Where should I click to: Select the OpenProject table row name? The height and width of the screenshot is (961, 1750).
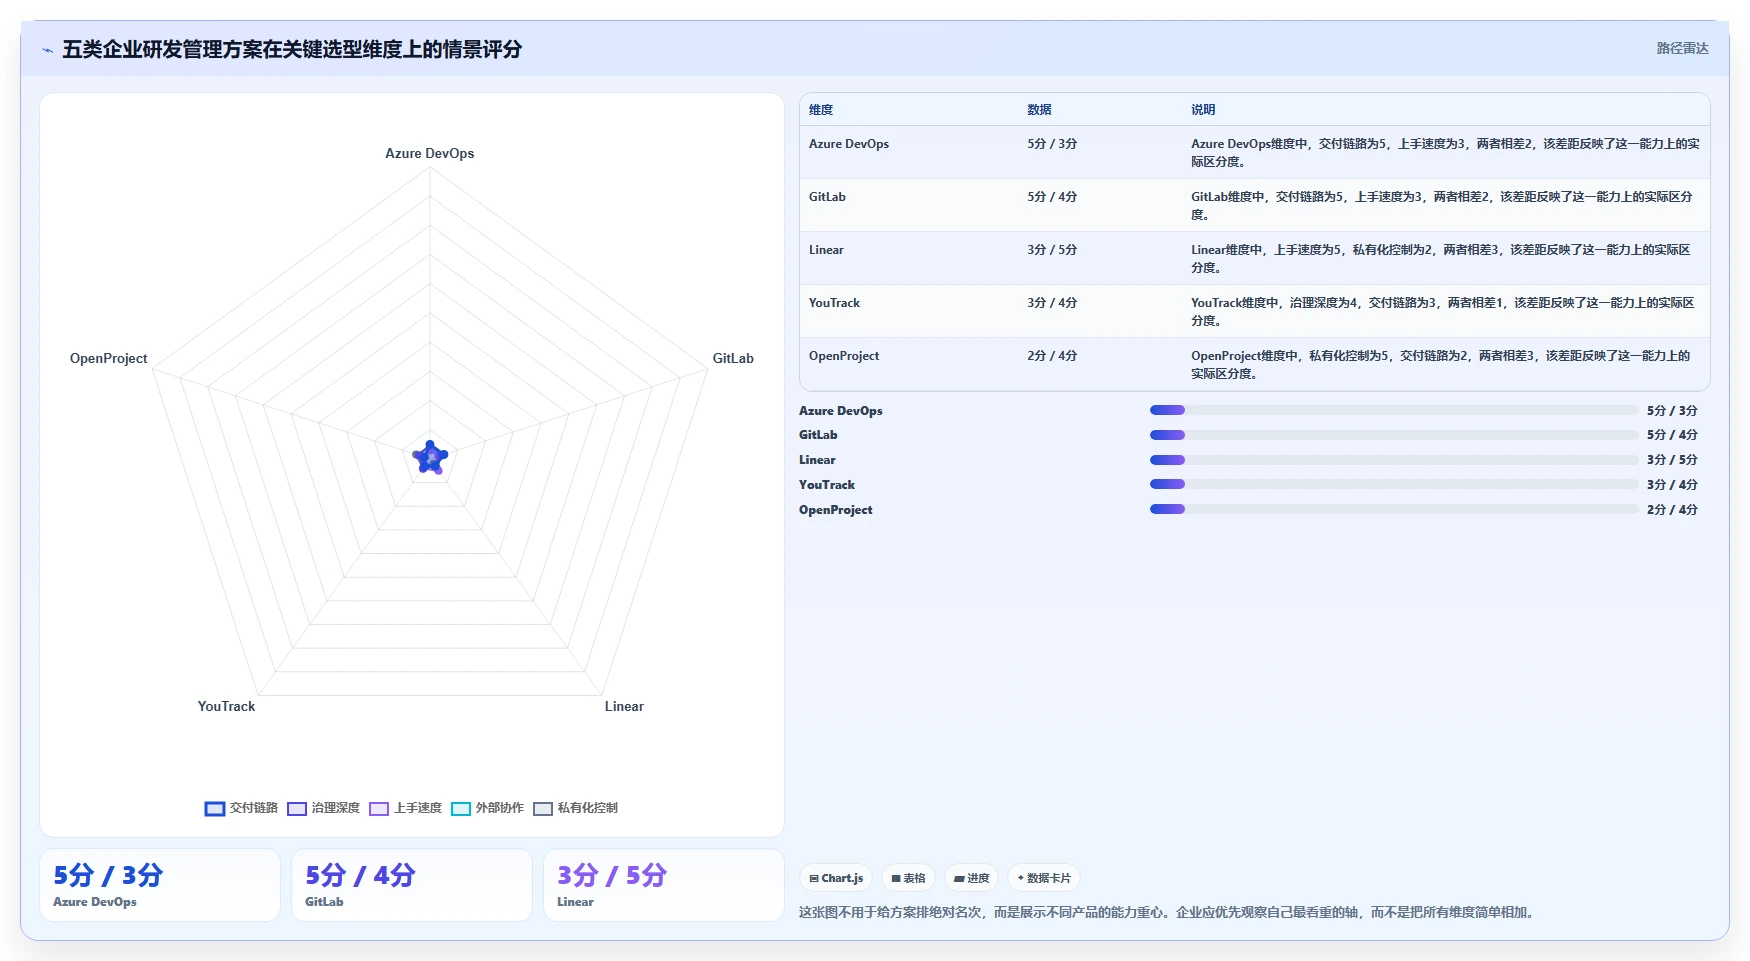click(x=844, y=356)
